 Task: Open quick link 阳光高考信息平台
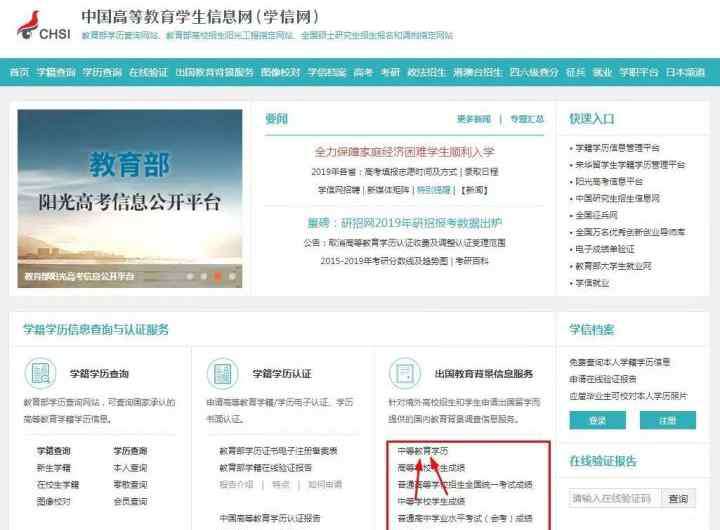(609, 181)
